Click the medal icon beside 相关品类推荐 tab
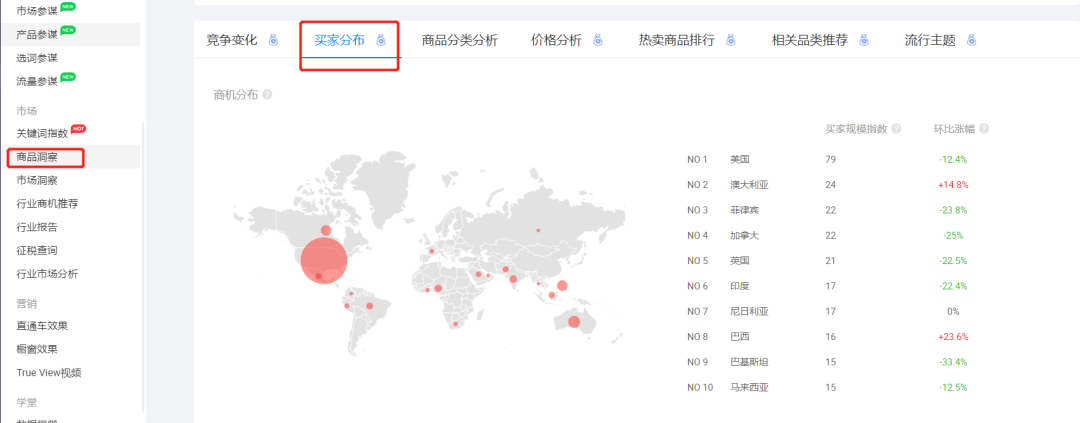The image size is (1080, 423). (864, 41)
